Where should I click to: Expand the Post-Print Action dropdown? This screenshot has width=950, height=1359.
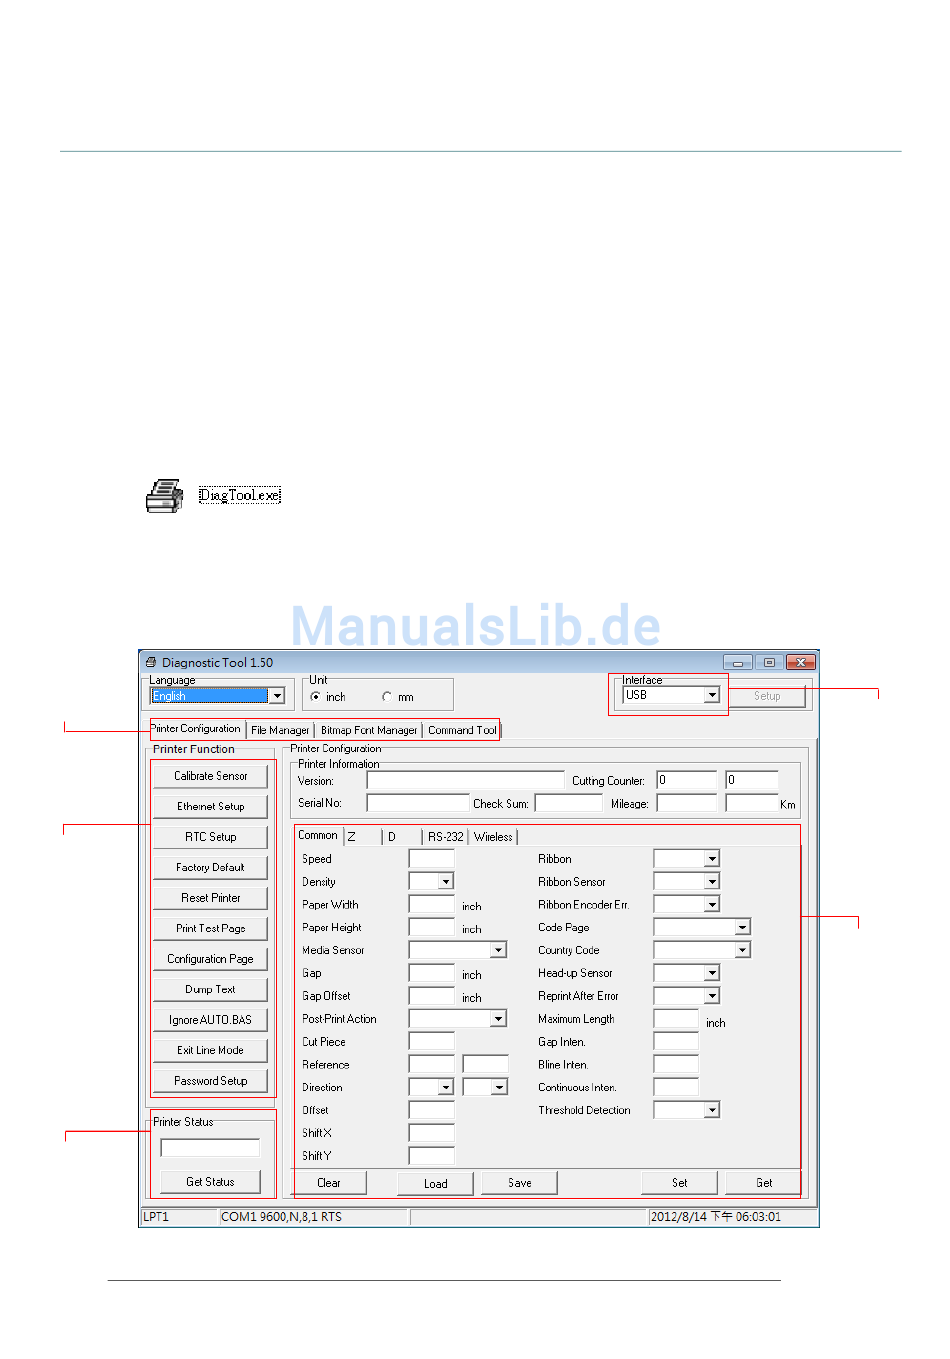click(498, 1018)
